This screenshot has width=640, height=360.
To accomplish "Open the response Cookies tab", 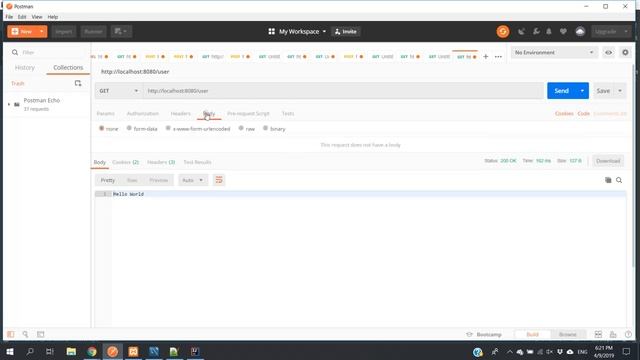I will (125, 162).
